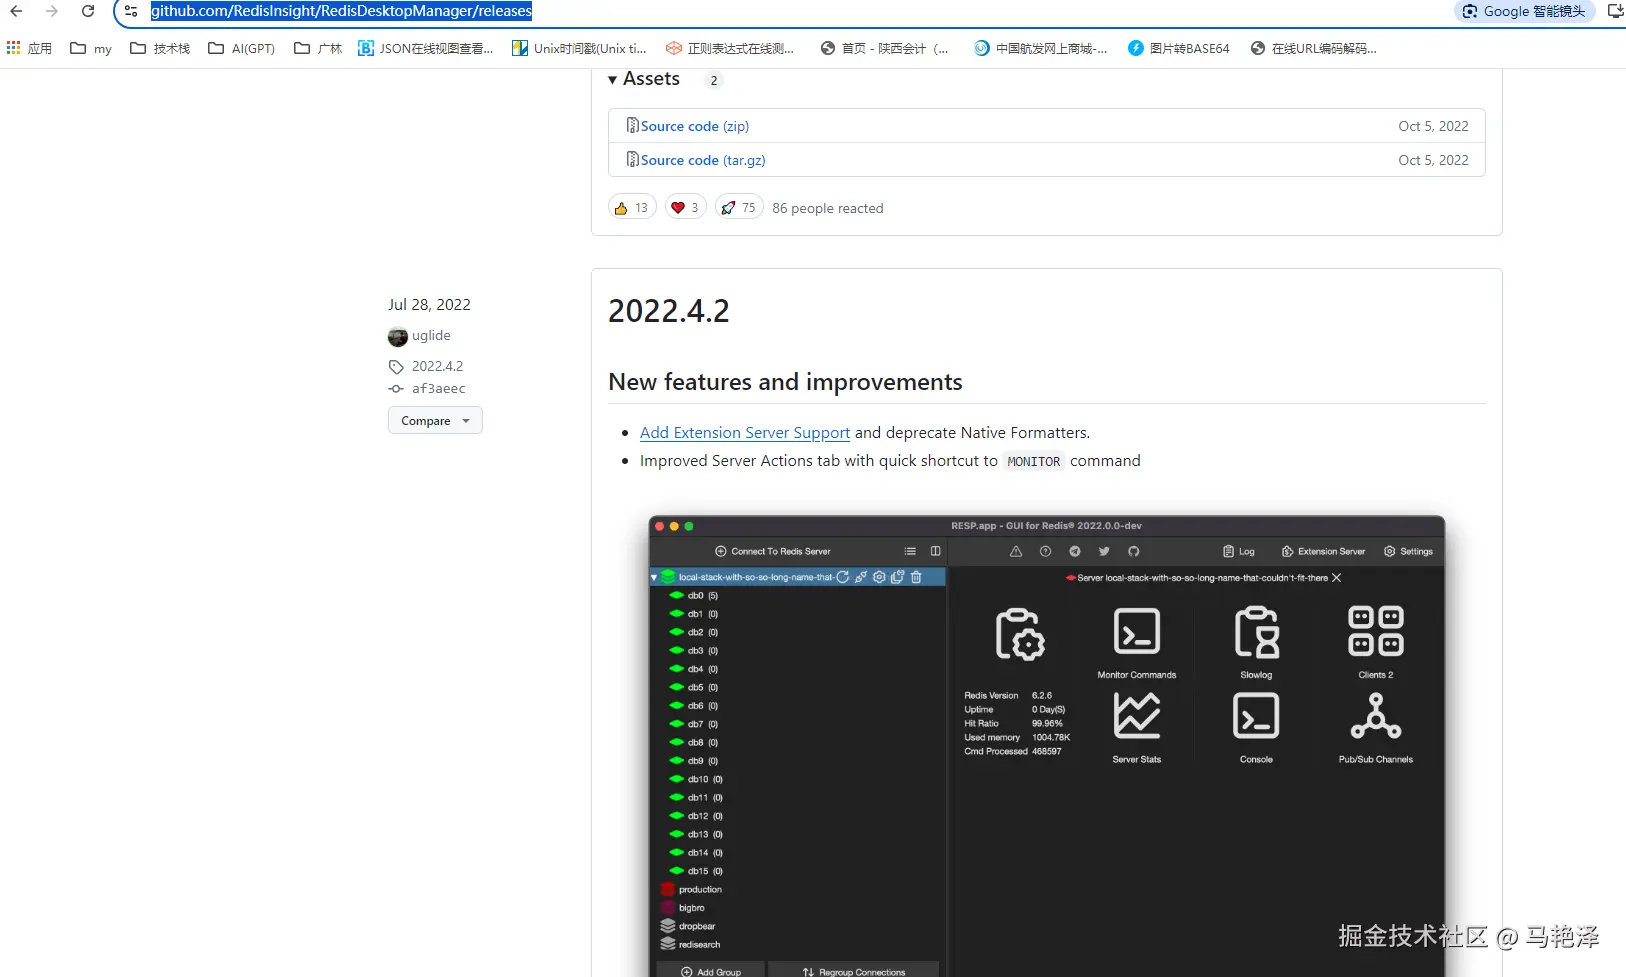
Task: Click the list view icon in RESP.app
Action: [x=910, y=551]
